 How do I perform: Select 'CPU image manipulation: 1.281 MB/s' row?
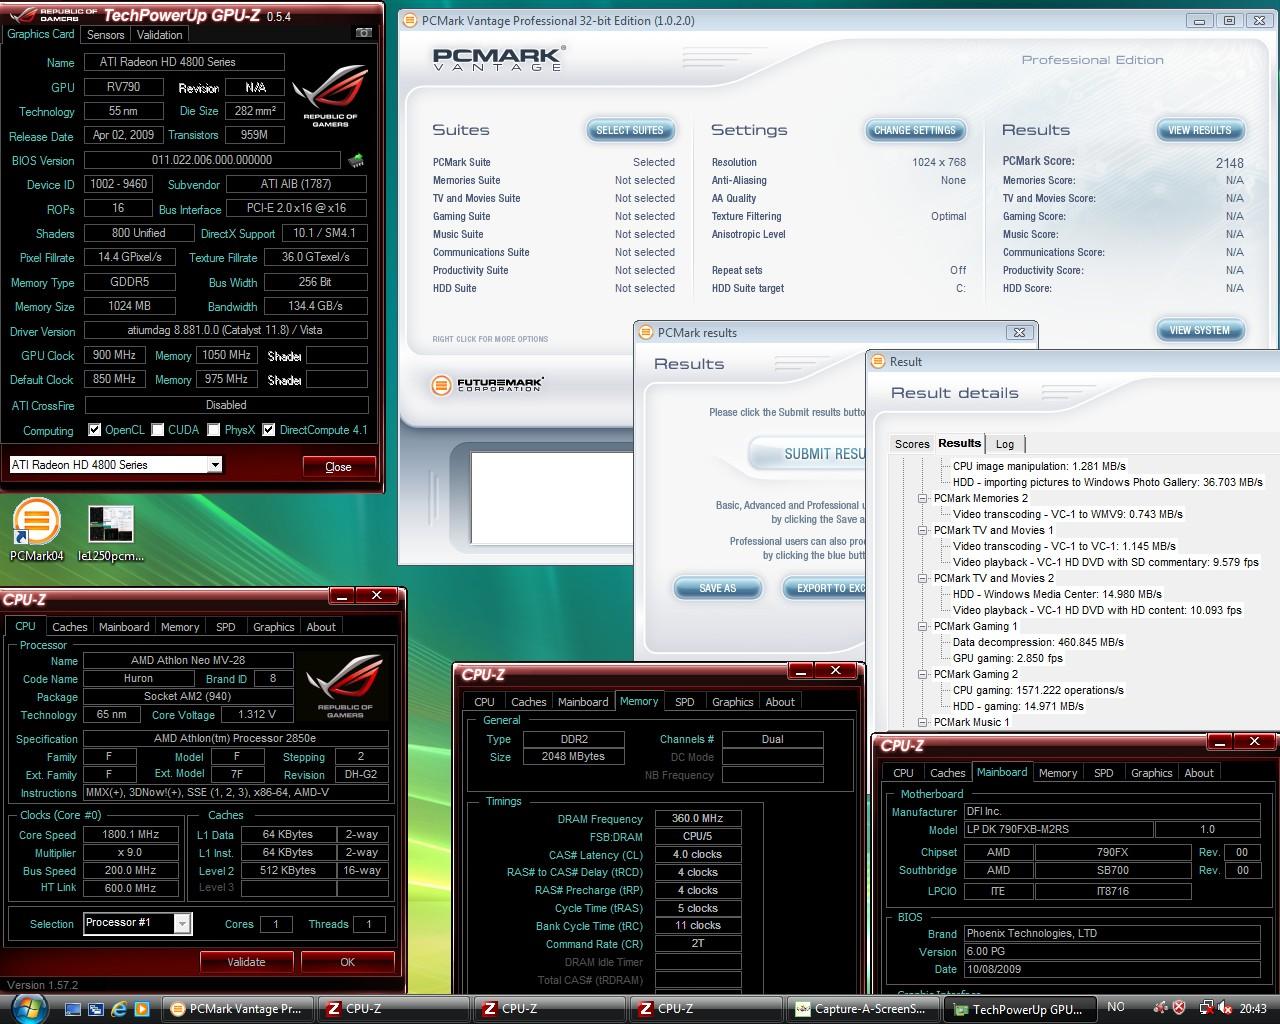coord(1039,466)
